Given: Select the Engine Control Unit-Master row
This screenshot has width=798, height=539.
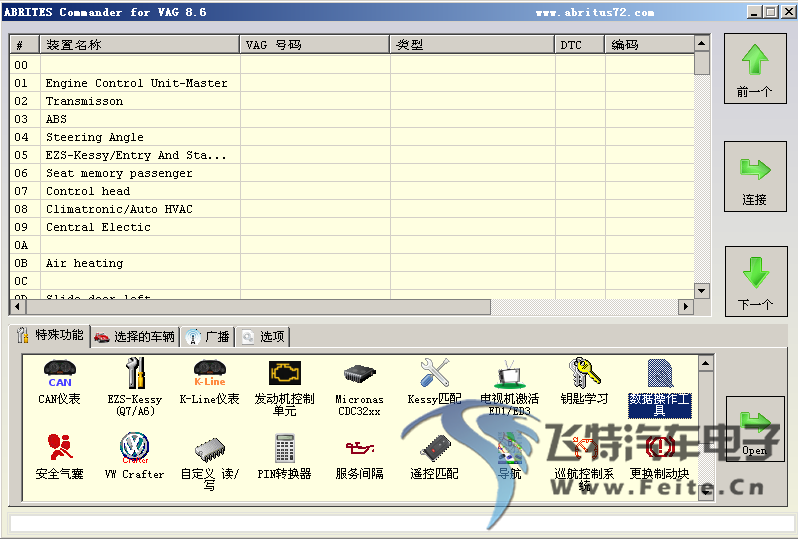Looking at the screenshot, I should click(x=352, y=83).
